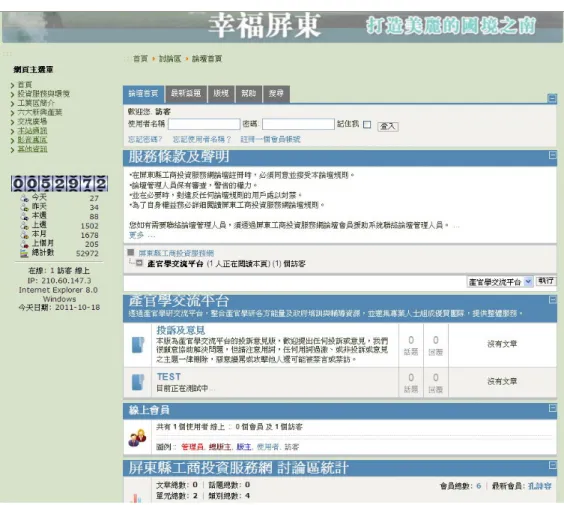Click breadcrumb 論壇首頁
The height and width of the screenshot is (505, 564).
point(207,59)
